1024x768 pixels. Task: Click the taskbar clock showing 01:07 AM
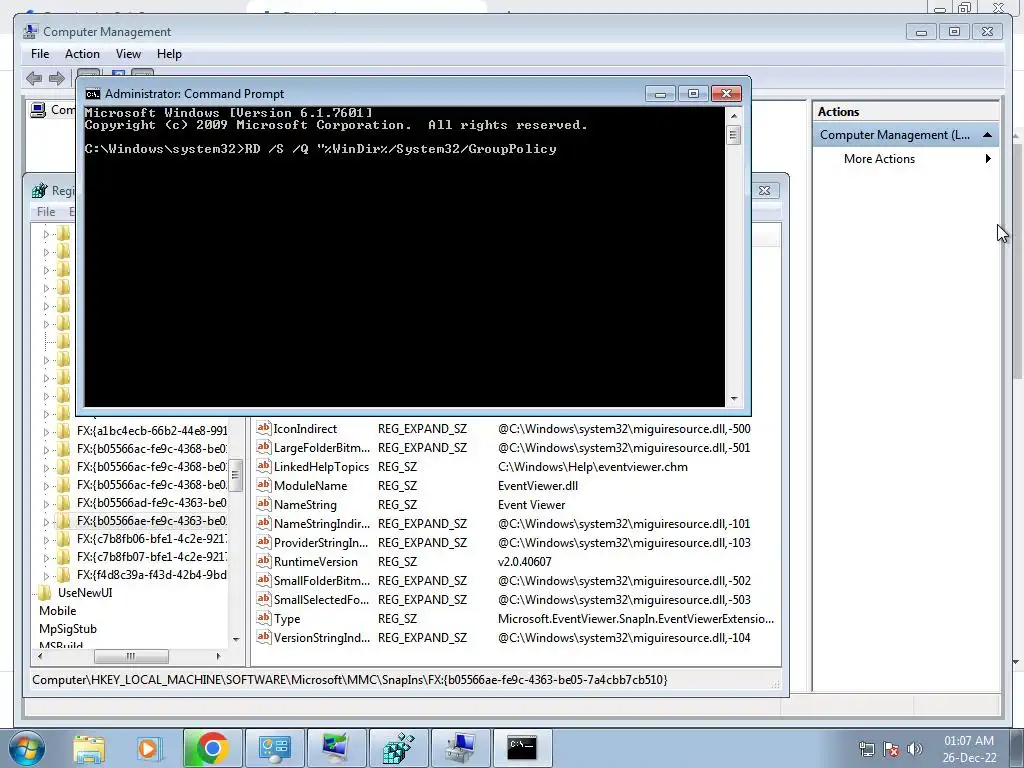point(968,748)
